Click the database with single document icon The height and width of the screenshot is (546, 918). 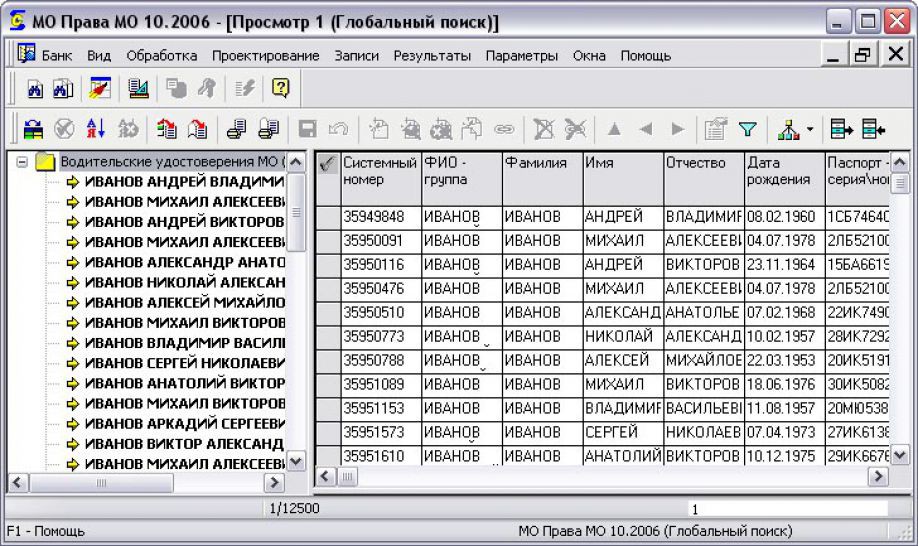[x=237, y=129]
